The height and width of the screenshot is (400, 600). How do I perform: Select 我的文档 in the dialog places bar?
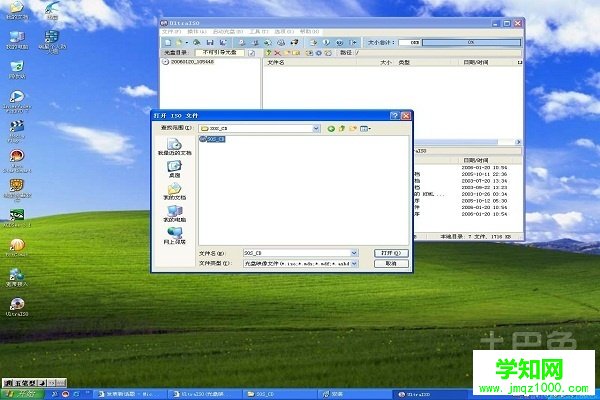tap(174, 191)
